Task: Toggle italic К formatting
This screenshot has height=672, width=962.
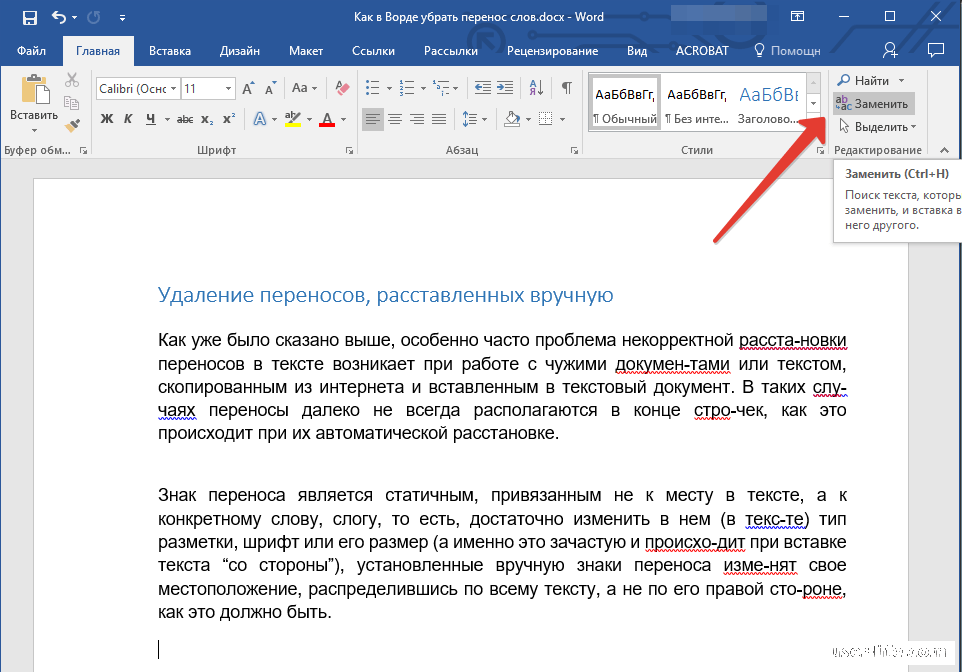Action: (x=128, y=119)
